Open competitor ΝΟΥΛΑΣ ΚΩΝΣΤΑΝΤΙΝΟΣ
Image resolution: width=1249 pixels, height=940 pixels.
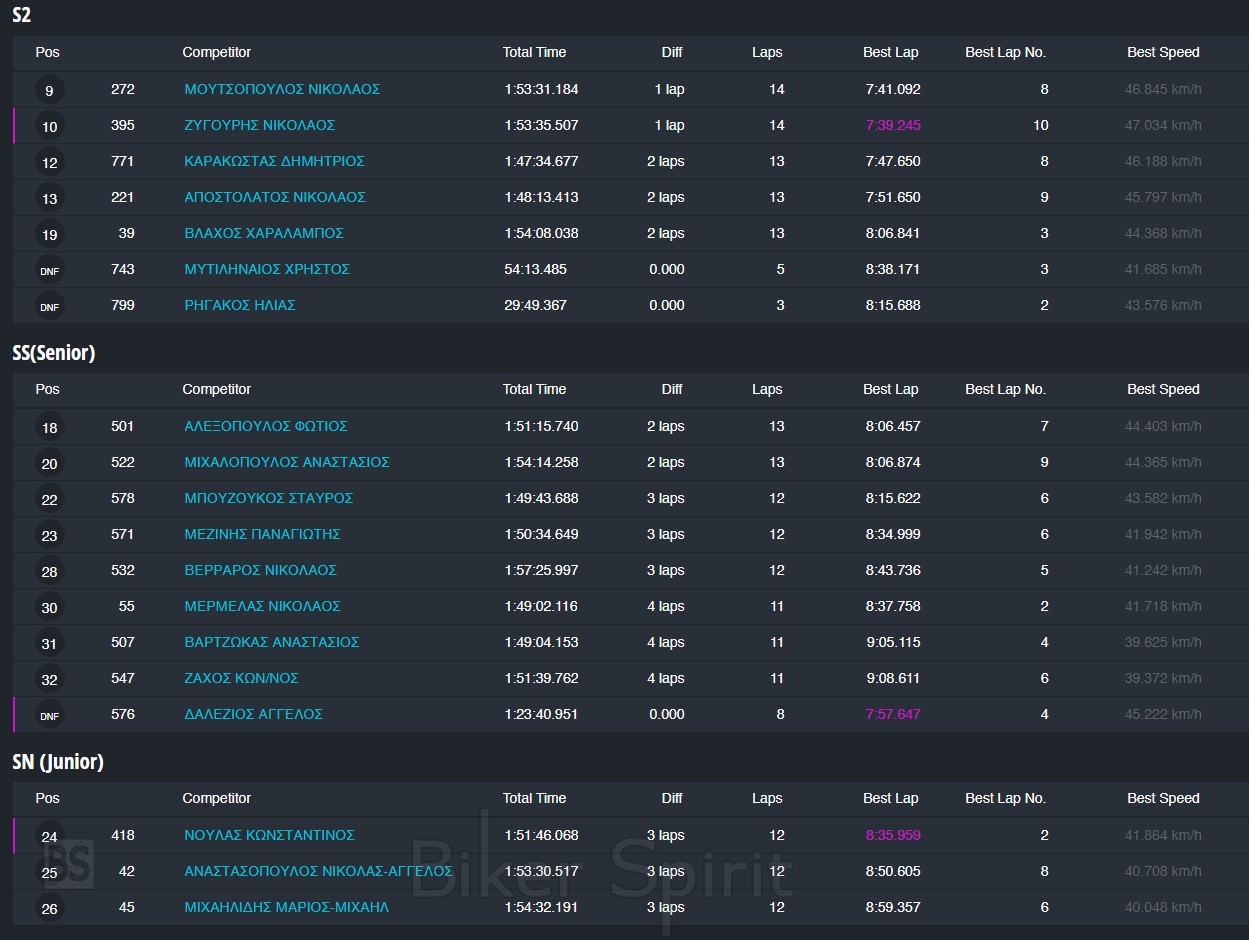[269, 835]
